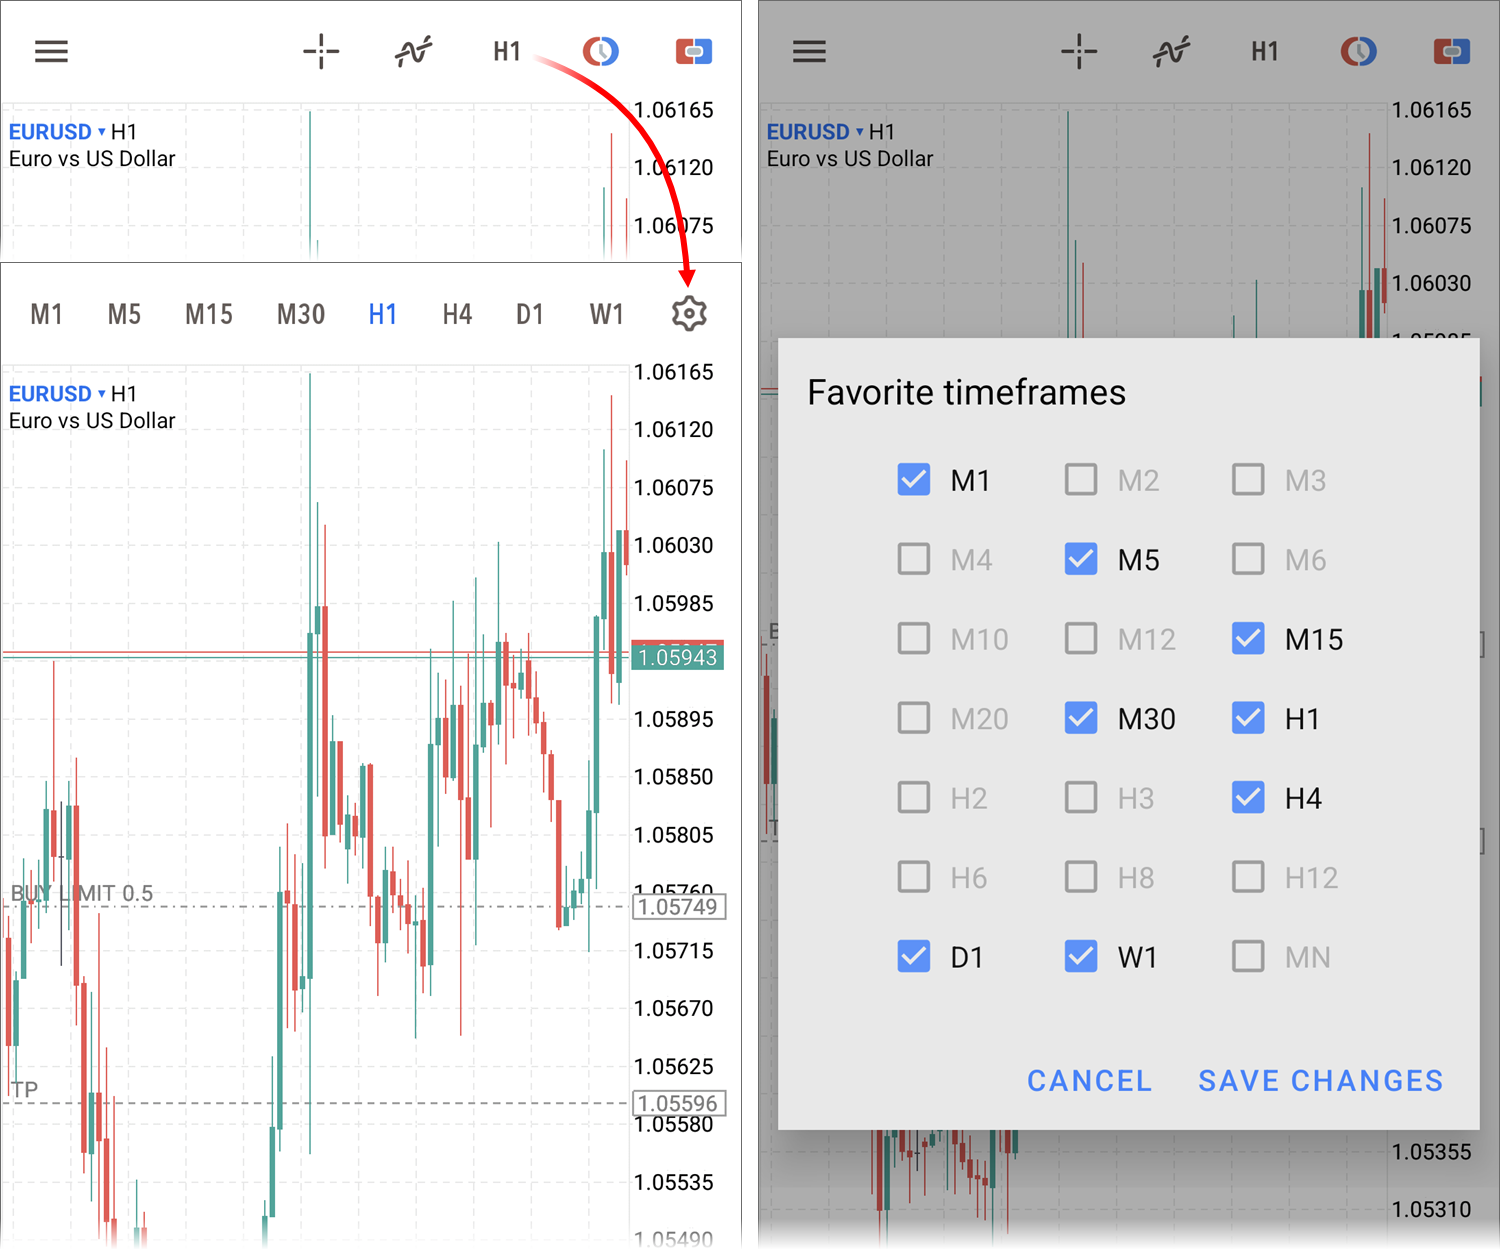This screenshot has width=1500, height=1250.
Task: Click the current price label 1.05943
Action: [678, 657]
